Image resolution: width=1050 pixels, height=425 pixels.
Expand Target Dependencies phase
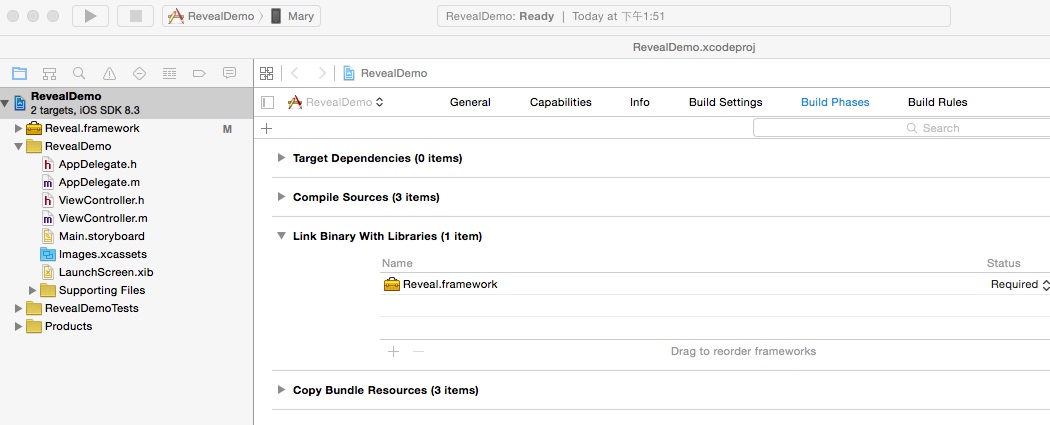point(281,158)
